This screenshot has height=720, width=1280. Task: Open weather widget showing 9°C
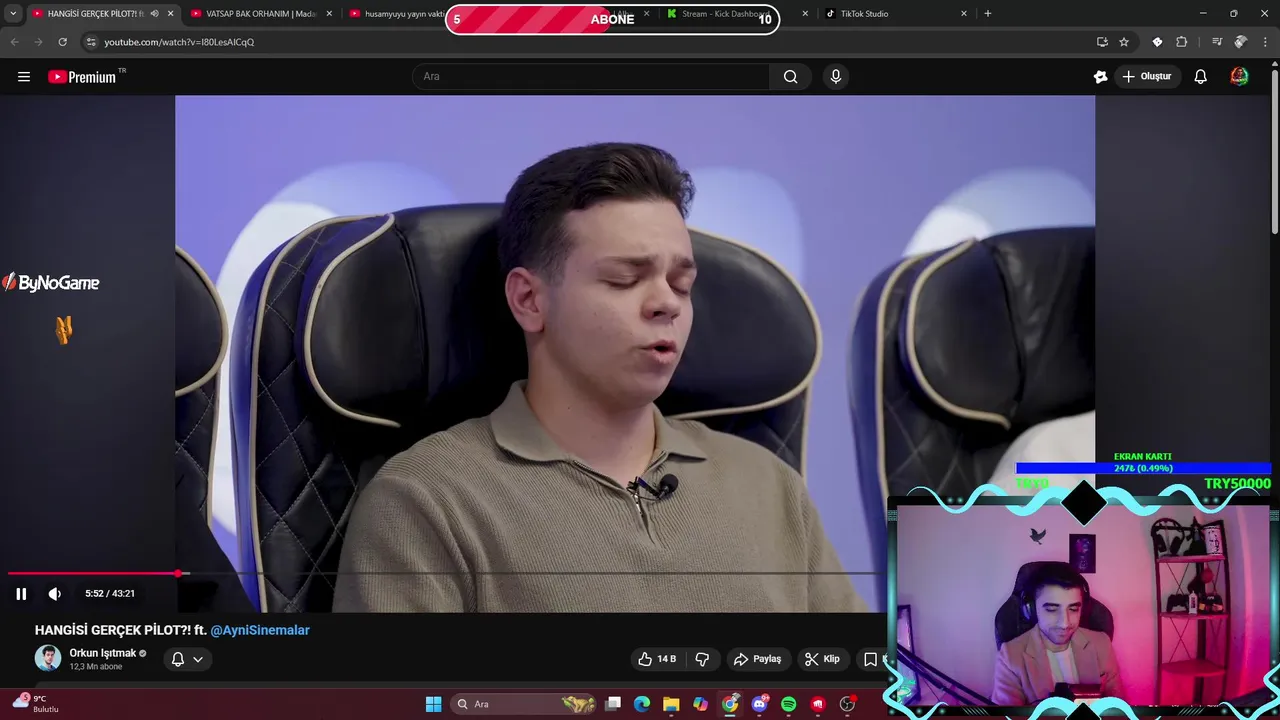click(x=38, y=704)
